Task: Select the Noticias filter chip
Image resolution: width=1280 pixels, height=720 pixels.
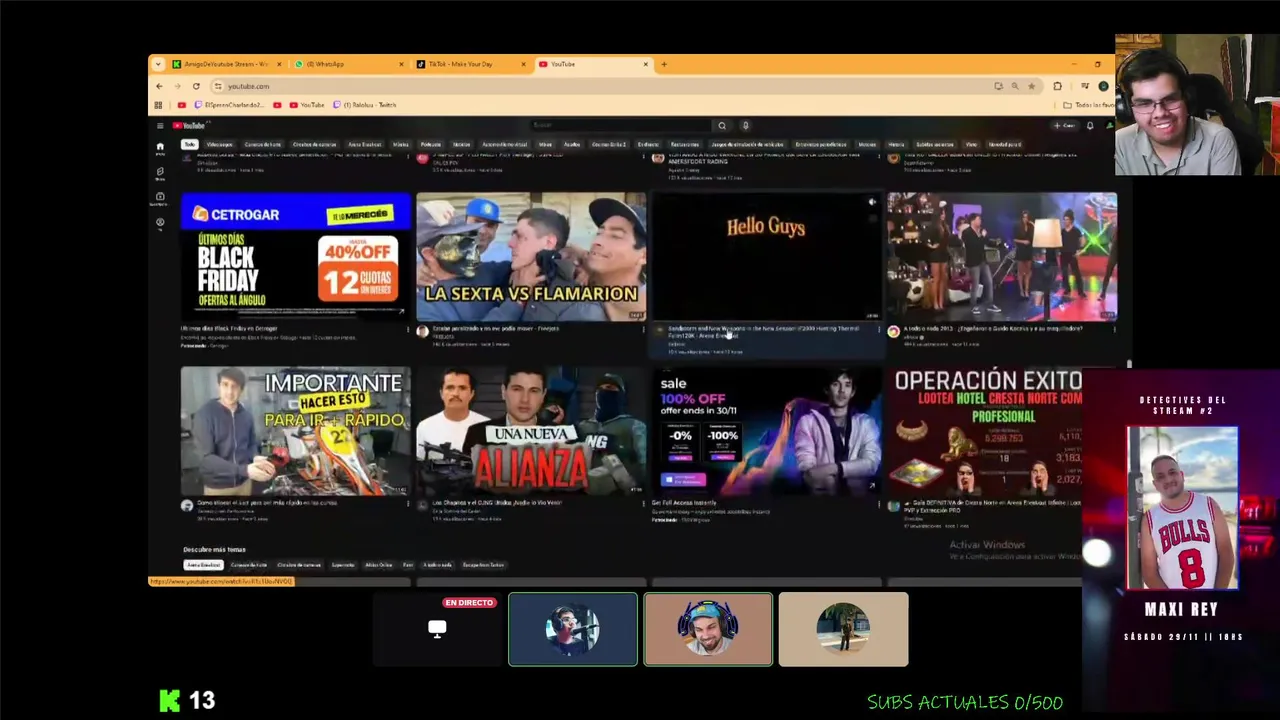Action: (461, 144)
